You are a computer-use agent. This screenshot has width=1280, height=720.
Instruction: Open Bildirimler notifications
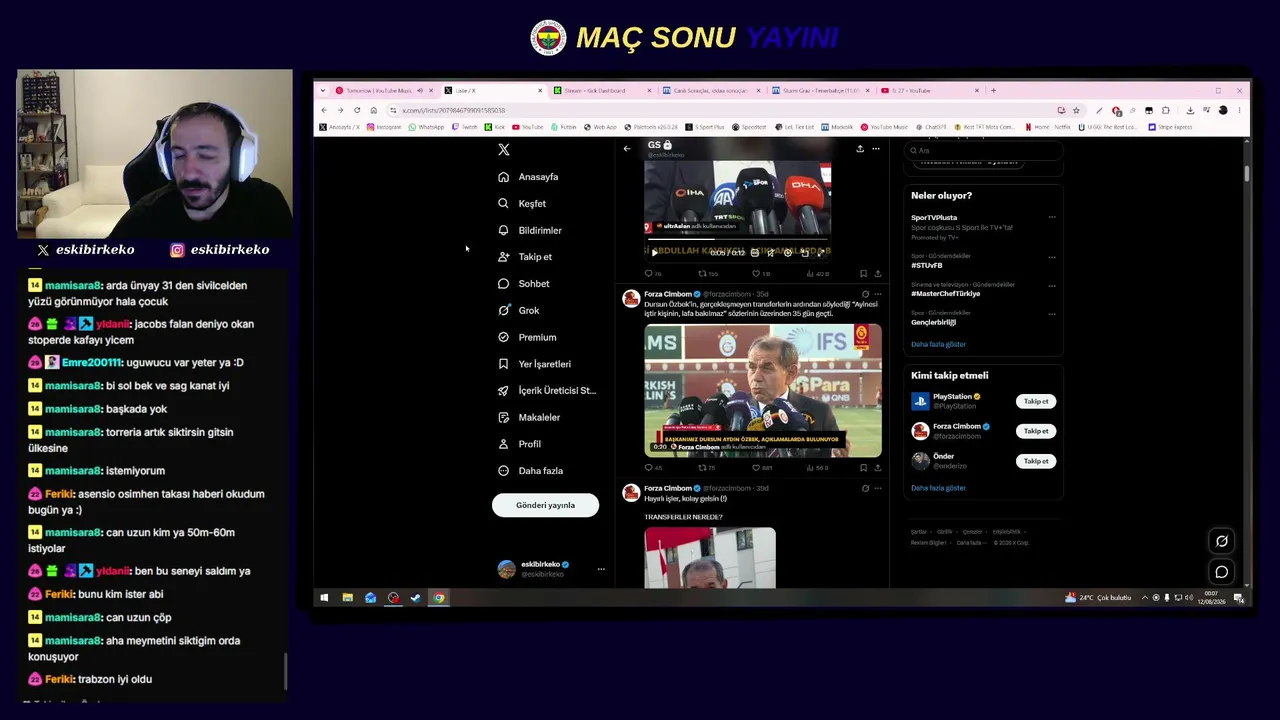coord(530,230)
